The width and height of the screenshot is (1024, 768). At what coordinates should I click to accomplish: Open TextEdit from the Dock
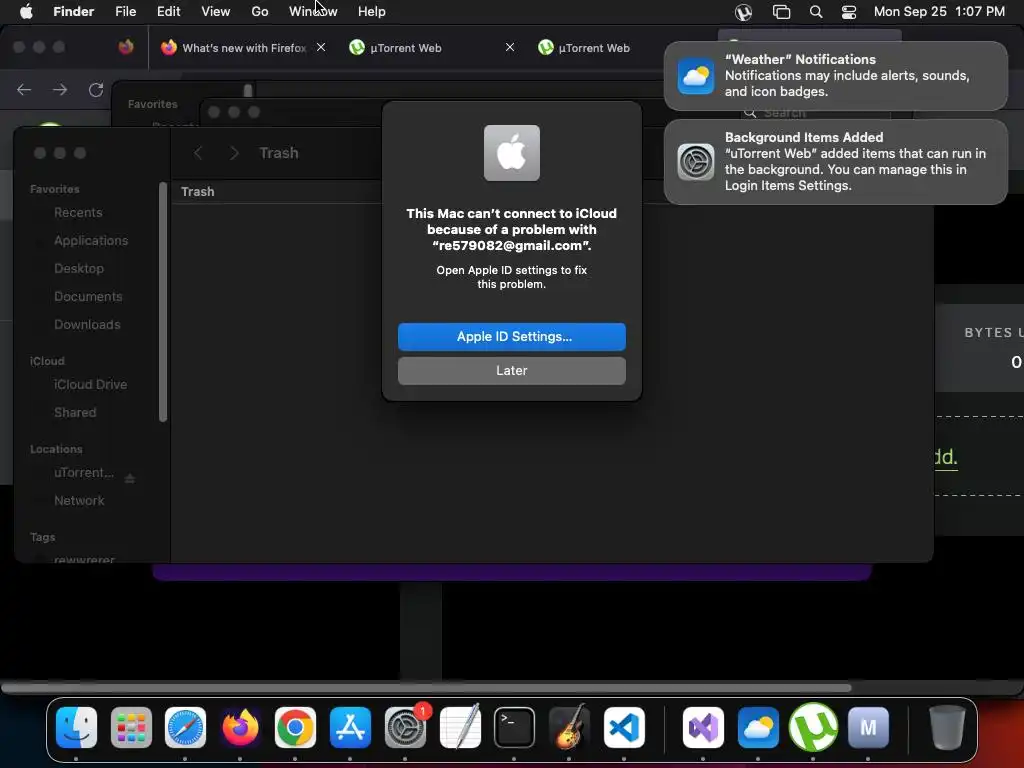(x=460, y=727)
